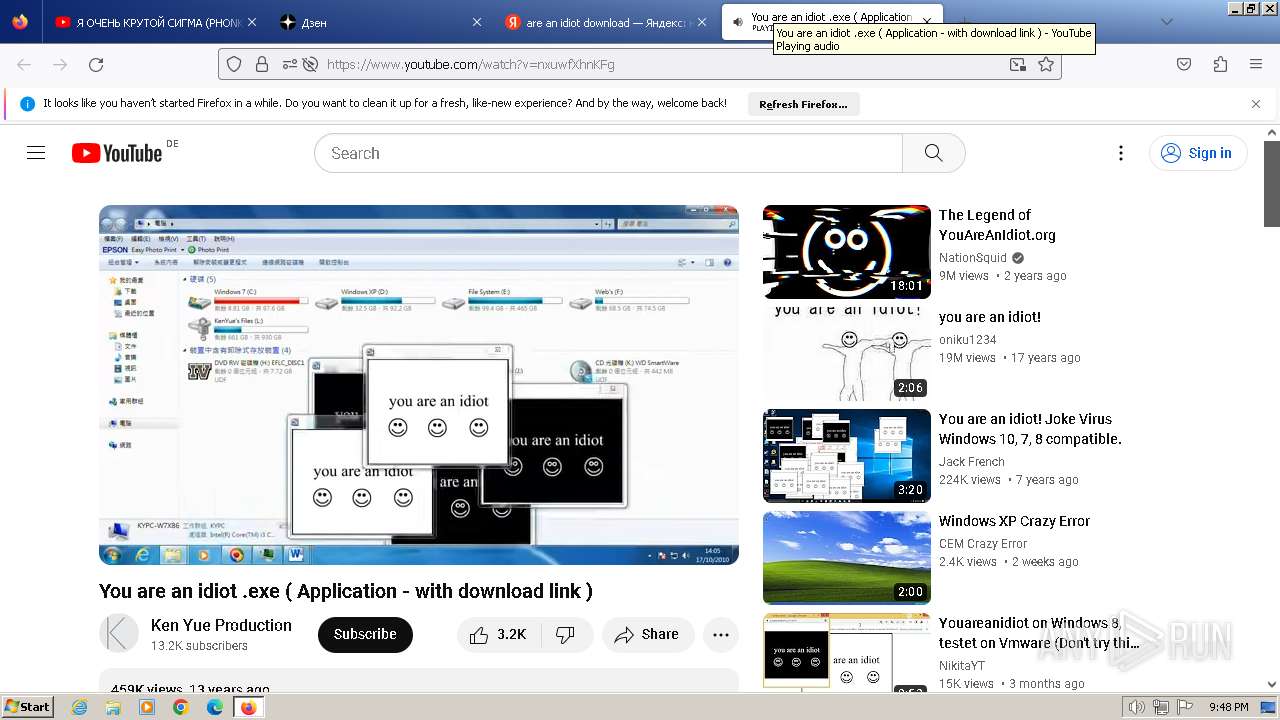Go forward in Firefox history
This screenshot has width=1280, height=720.
coord(60,64)
